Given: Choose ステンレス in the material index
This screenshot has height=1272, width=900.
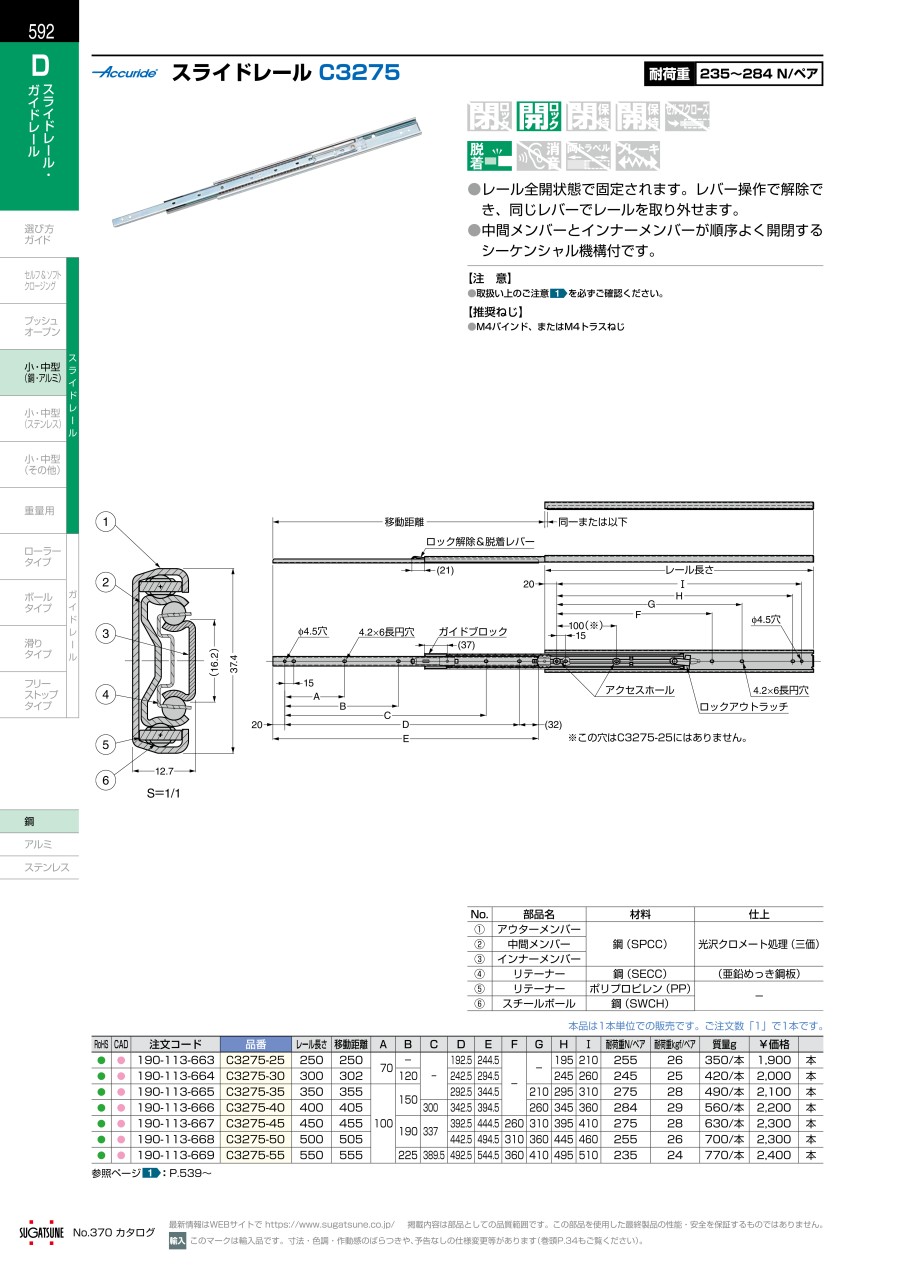Looking at the screenshot, I should [x=46, y=867].
